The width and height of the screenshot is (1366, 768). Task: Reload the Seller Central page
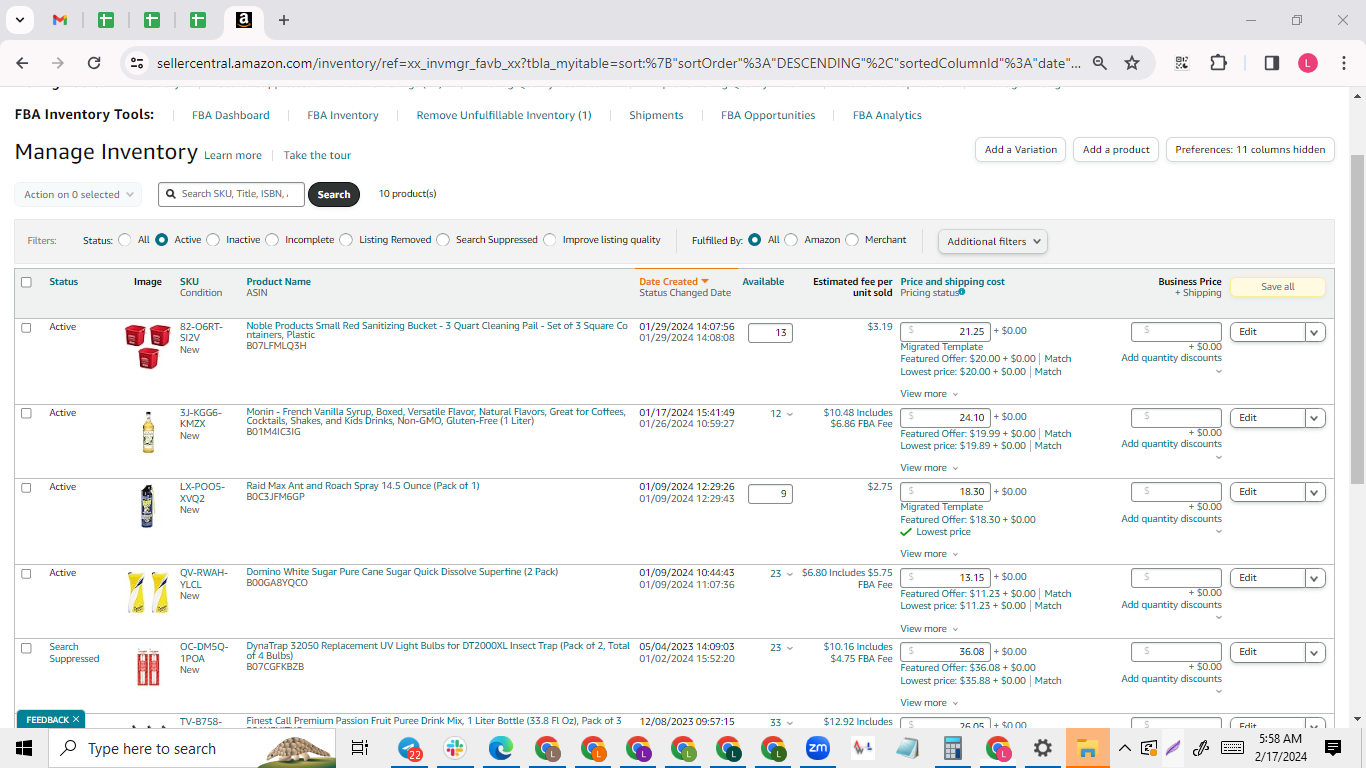(94, 63)
